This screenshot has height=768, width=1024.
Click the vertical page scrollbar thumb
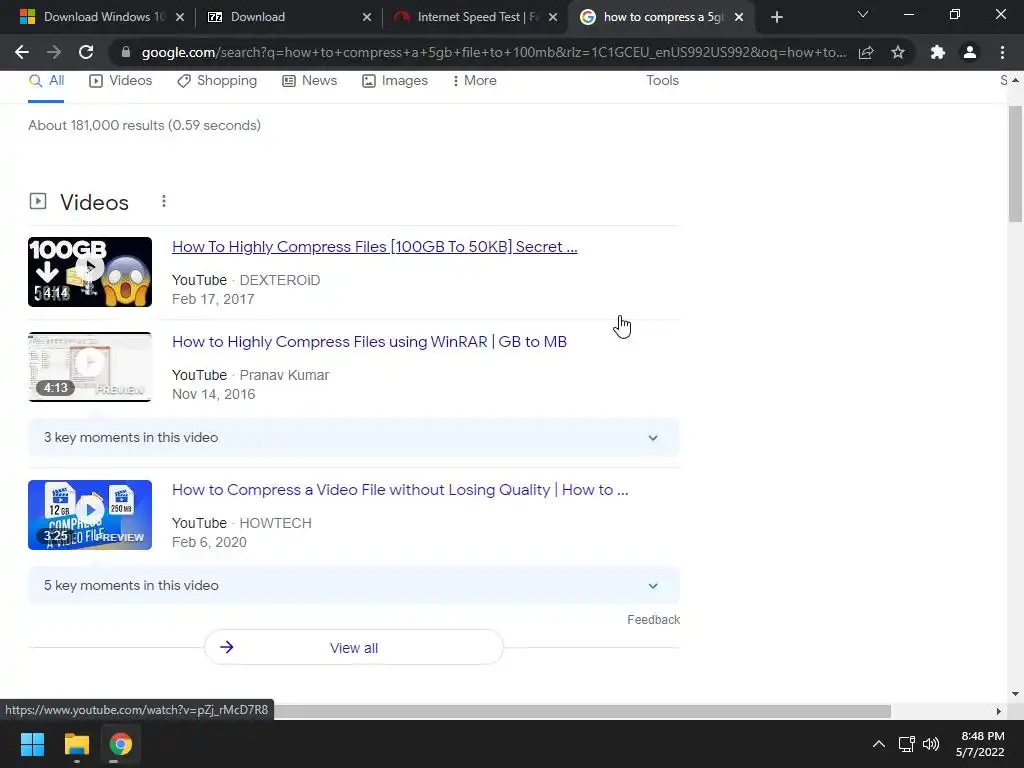[x=1015, y=163]
